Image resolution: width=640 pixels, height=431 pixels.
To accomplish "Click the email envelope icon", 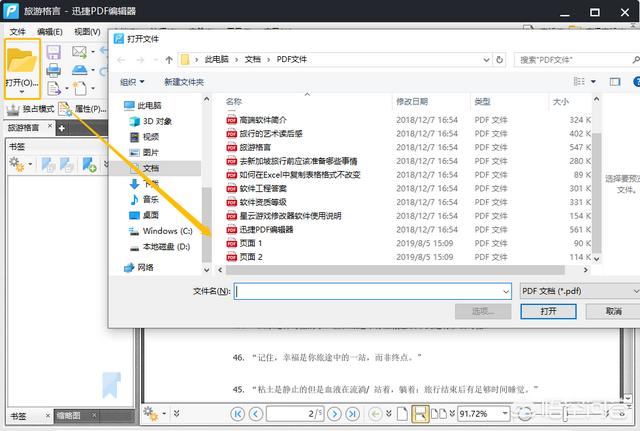I will pyautogui.click(x=79, y=51).
